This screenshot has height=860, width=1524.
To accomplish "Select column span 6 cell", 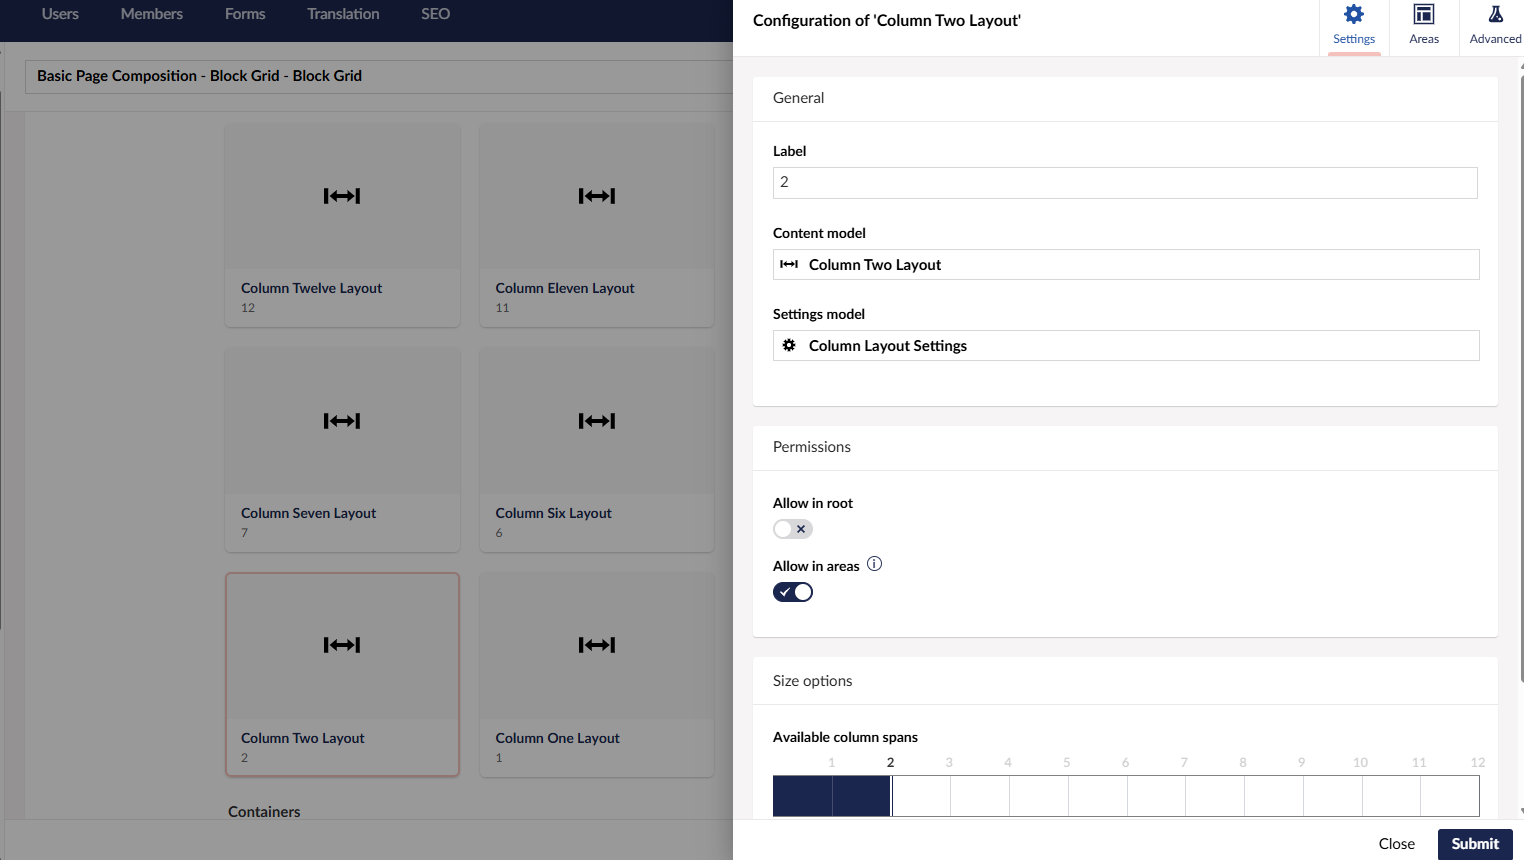I will [x=1097, y=796].
